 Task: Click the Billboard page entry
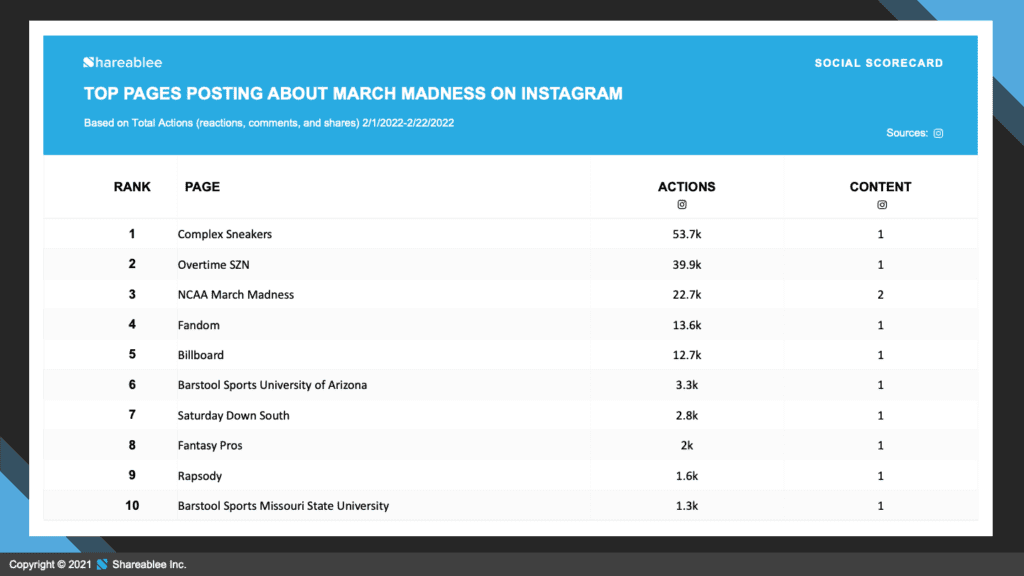point(200,355)
